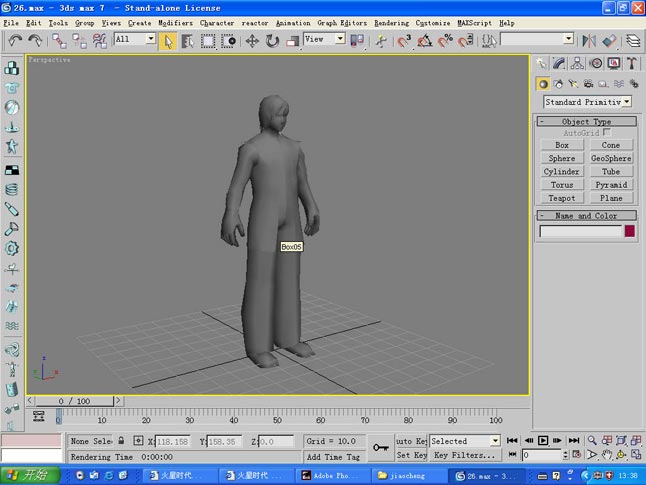Click the time slider 0 / 100 handle

(74, 401)
